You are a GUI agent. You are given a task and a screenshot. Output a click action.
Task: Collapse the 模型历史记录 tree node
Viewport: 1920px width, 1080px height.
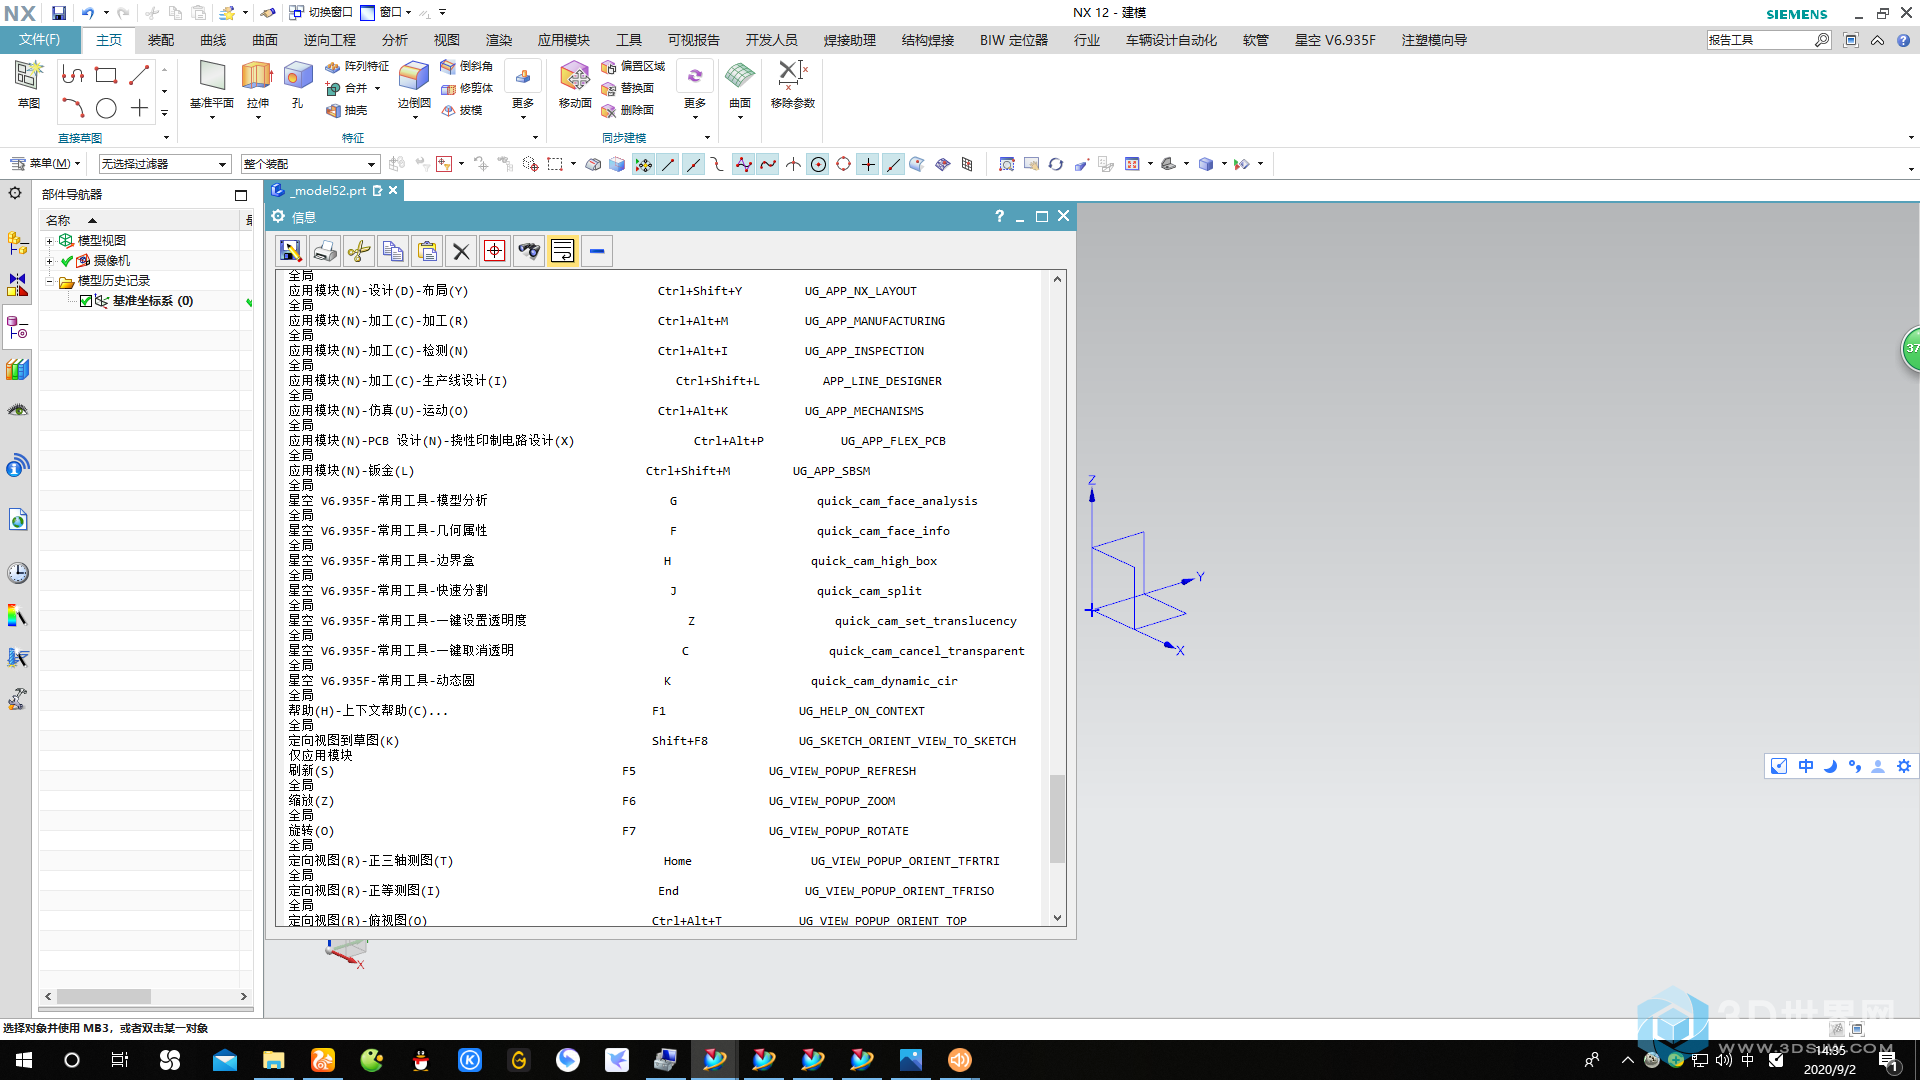pos(49,281)
